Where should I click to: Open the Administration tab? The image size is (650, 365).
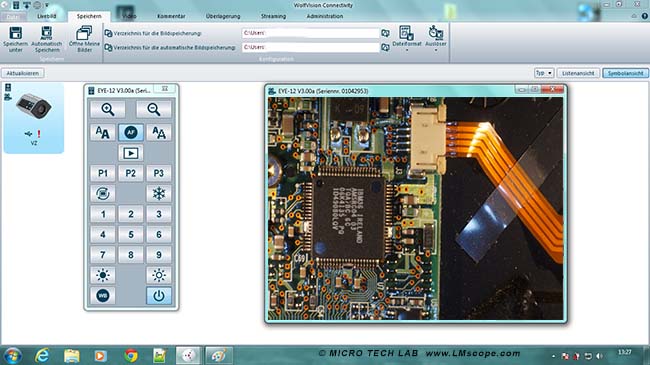pos(325,16)
